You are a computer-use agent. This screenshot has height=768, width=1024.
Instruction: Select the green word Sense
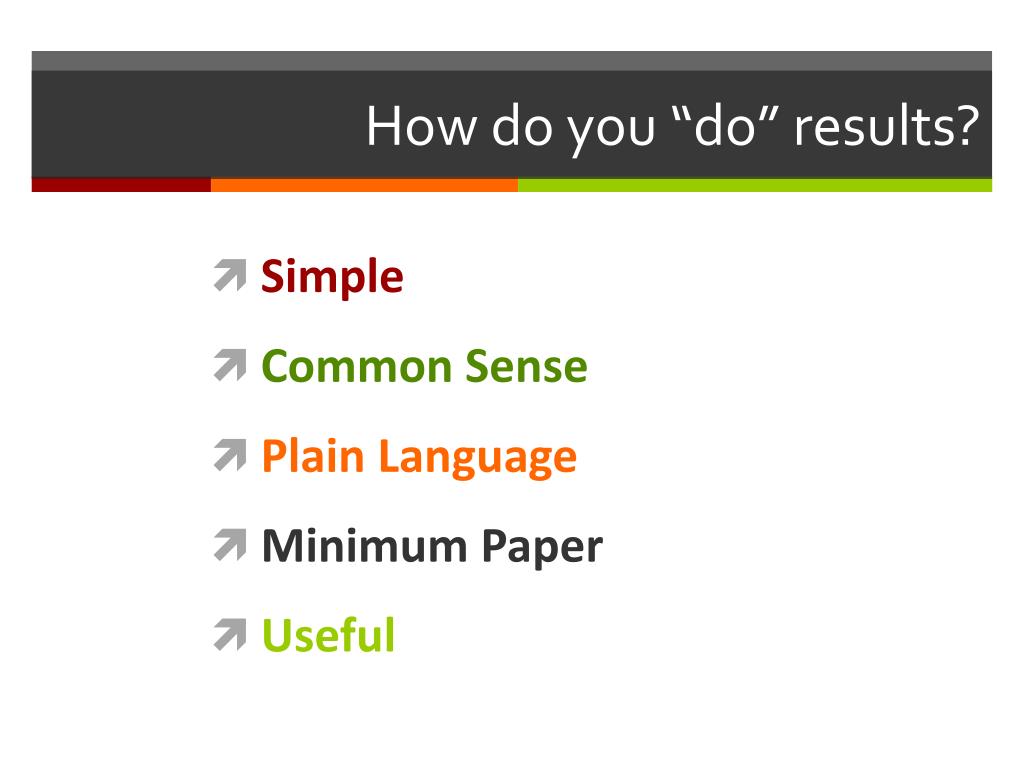pyautogui.click(x=526, y=366)
